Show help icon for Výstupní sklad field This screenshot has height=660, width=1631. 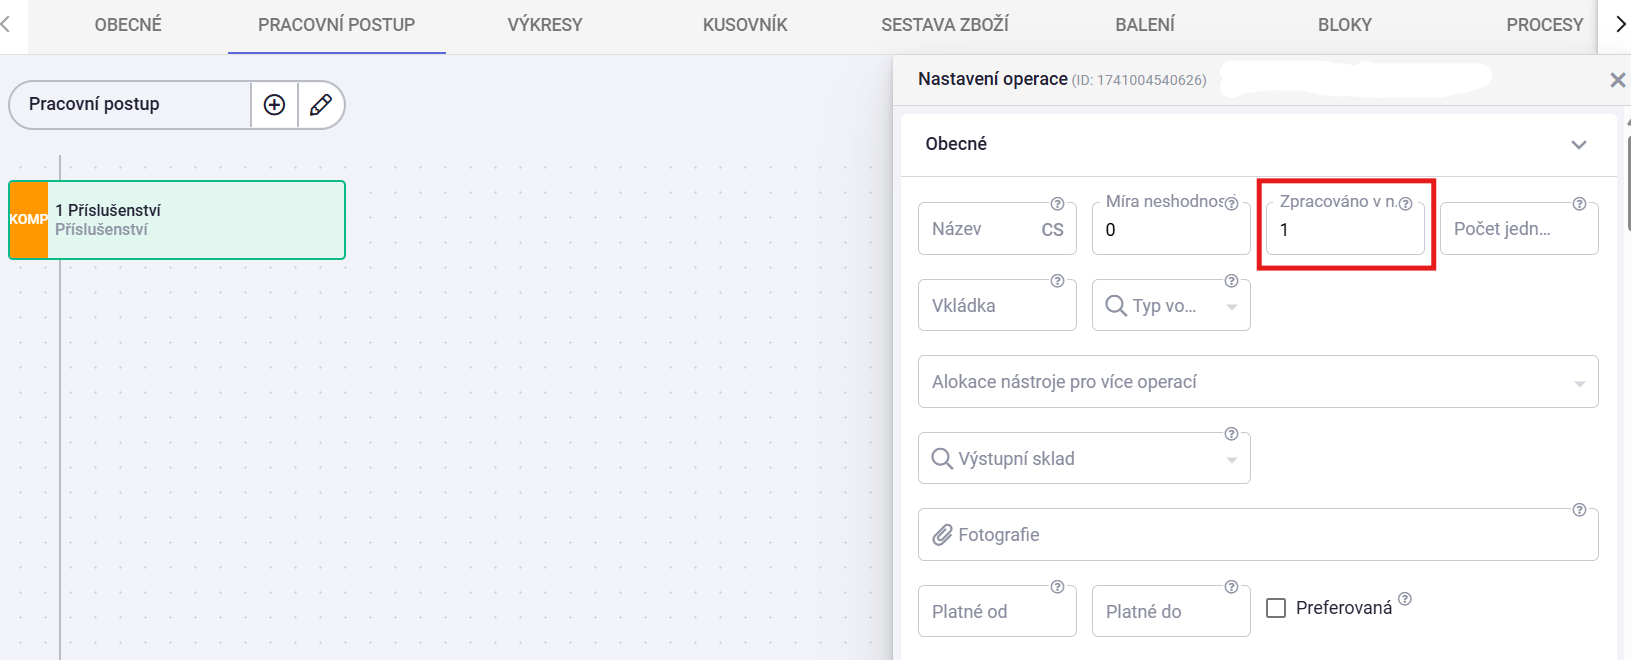(1231, 434)
